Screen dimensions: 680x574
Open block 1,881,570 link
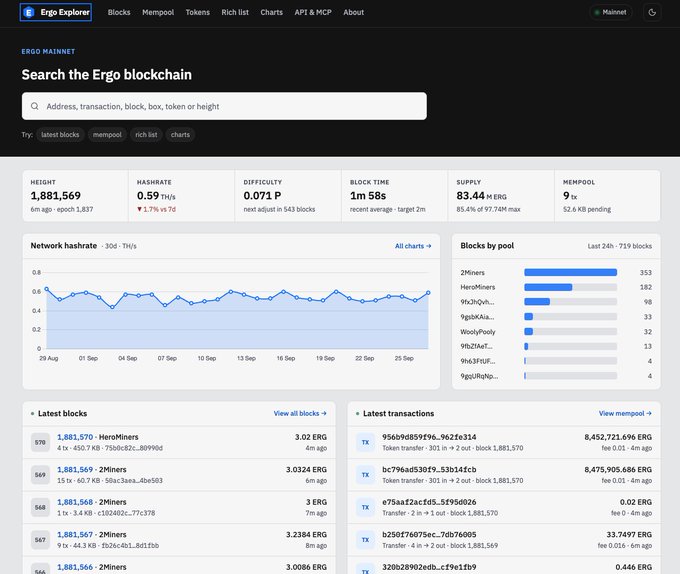click(75, 437)
